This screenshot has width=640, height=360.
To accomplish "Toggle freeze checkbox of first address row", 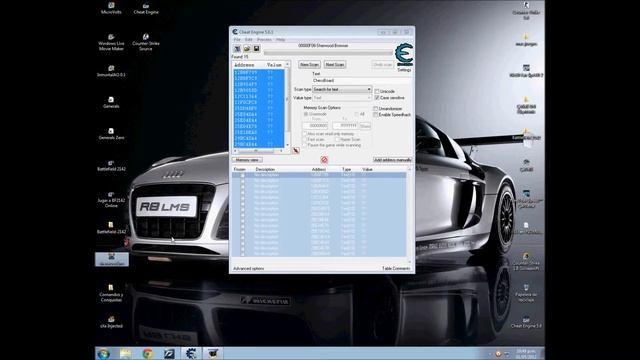I will [x=242, y=175].
